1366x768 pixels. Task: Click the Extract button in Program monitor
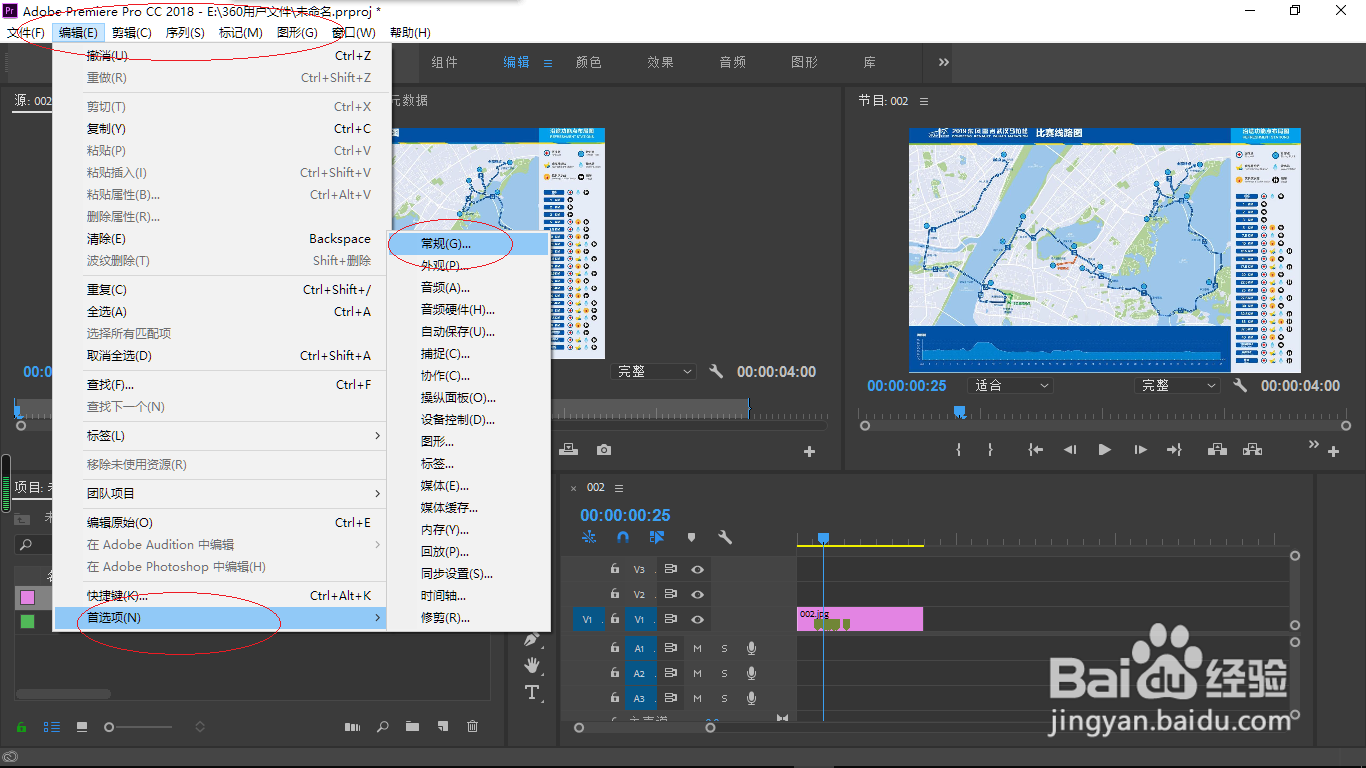point(1252,450)
